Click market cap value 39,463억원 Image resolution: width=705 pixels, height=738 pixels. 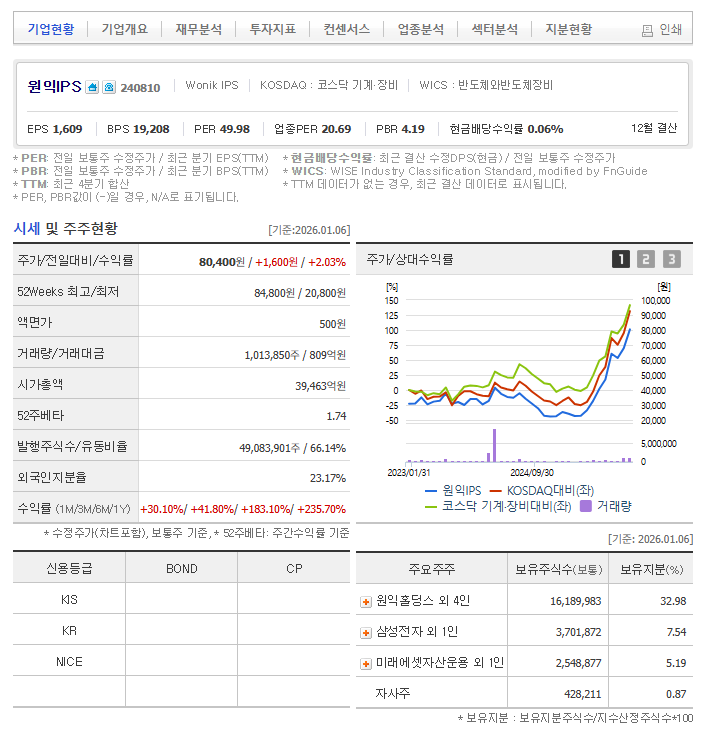click(x=320, y=386)
